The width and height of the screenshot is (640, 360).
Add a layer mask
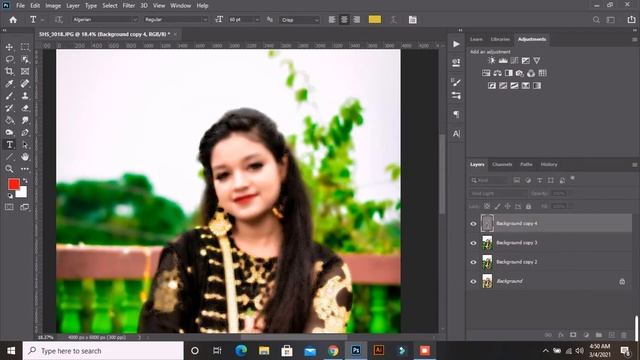click(573, 335)
